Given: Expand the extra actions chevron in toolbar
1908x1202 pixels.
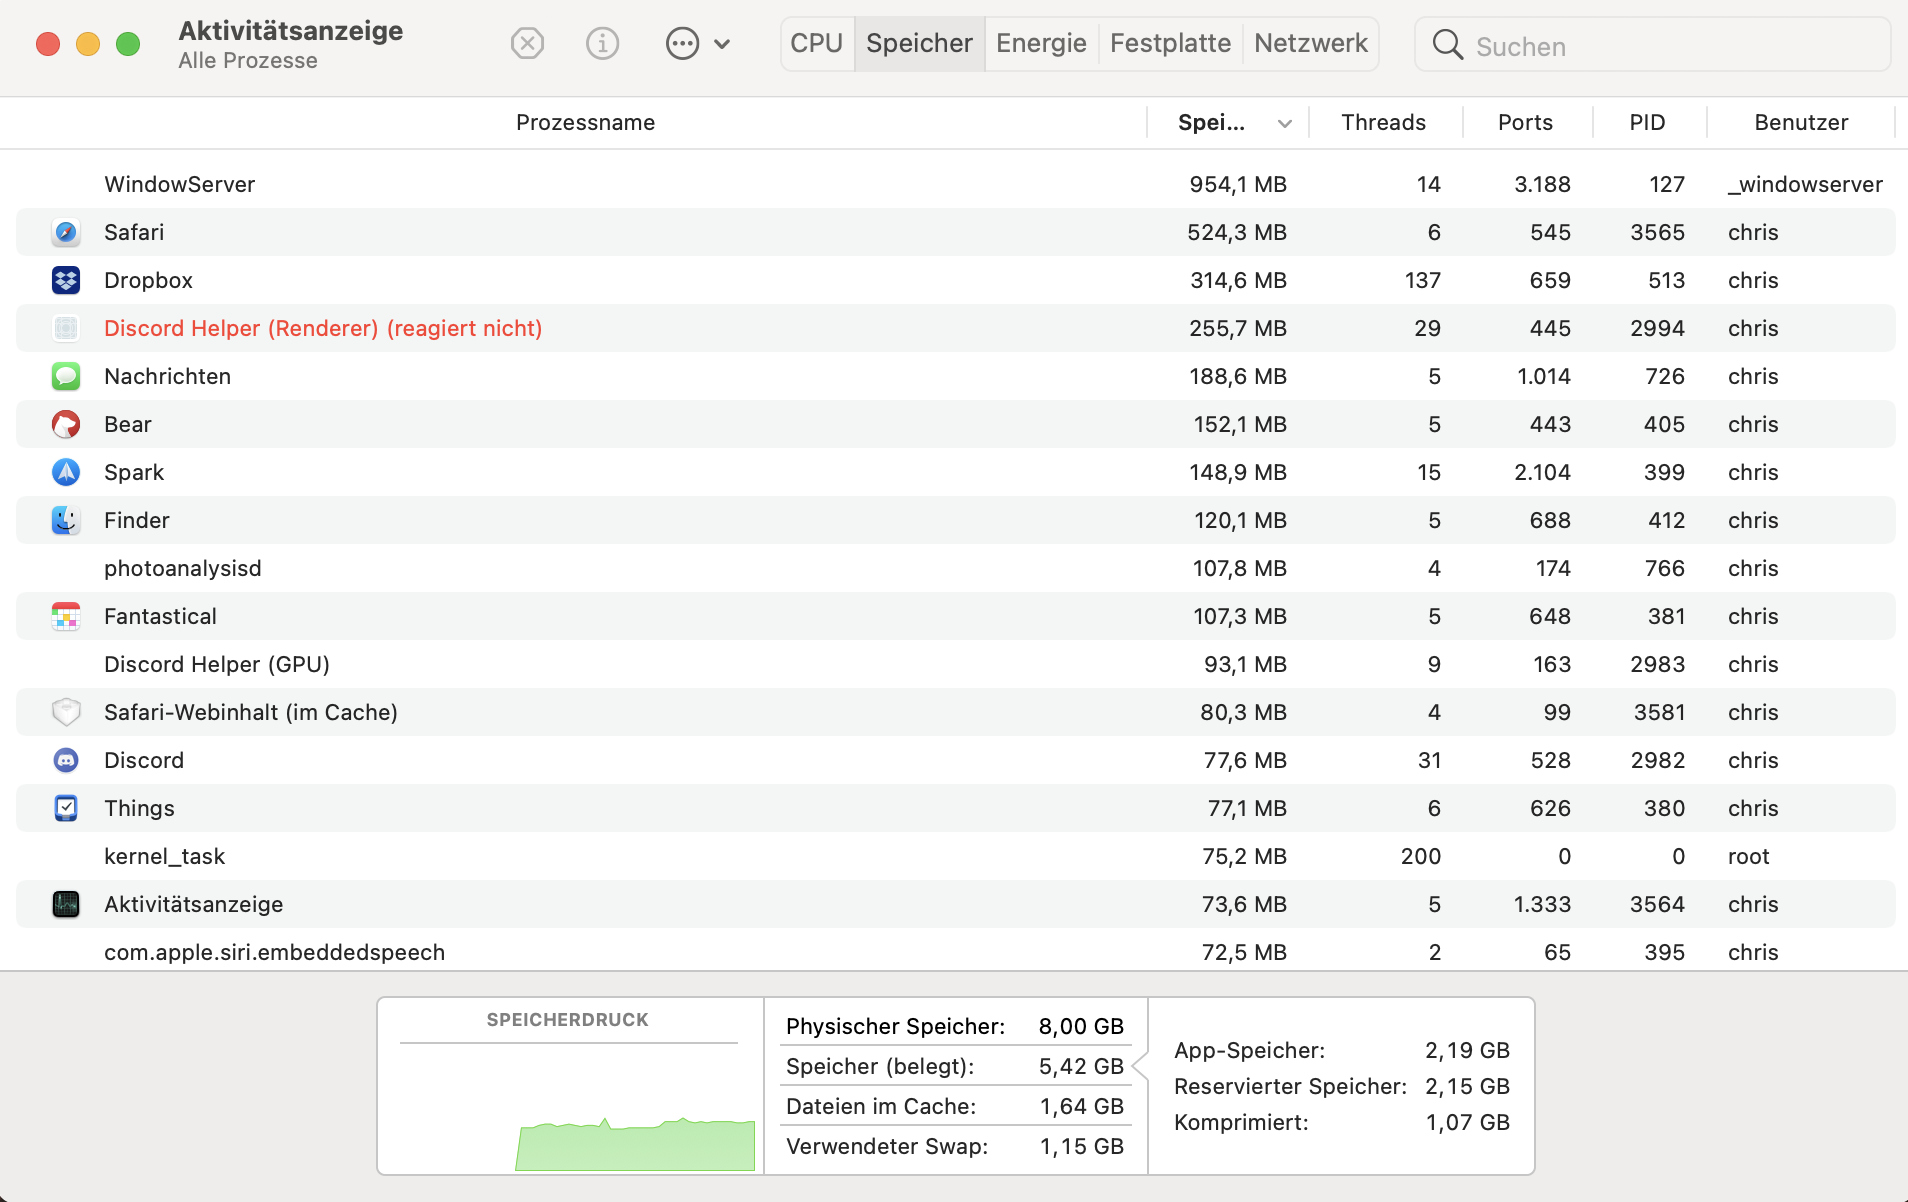Looking at the screenshot, I should (x=723, y=44).
